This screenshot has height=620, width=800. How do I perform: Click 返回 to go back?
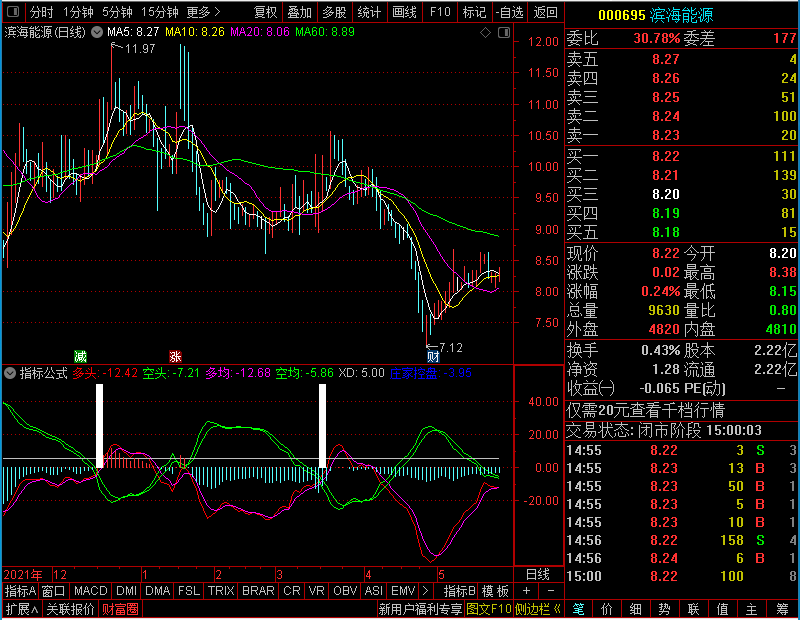pyautogui.click(x=545, y=12)
